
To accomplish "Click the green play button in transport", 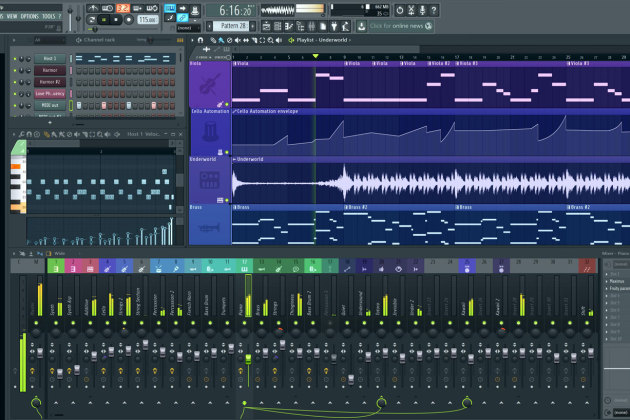I will click(x=104, y=20).
